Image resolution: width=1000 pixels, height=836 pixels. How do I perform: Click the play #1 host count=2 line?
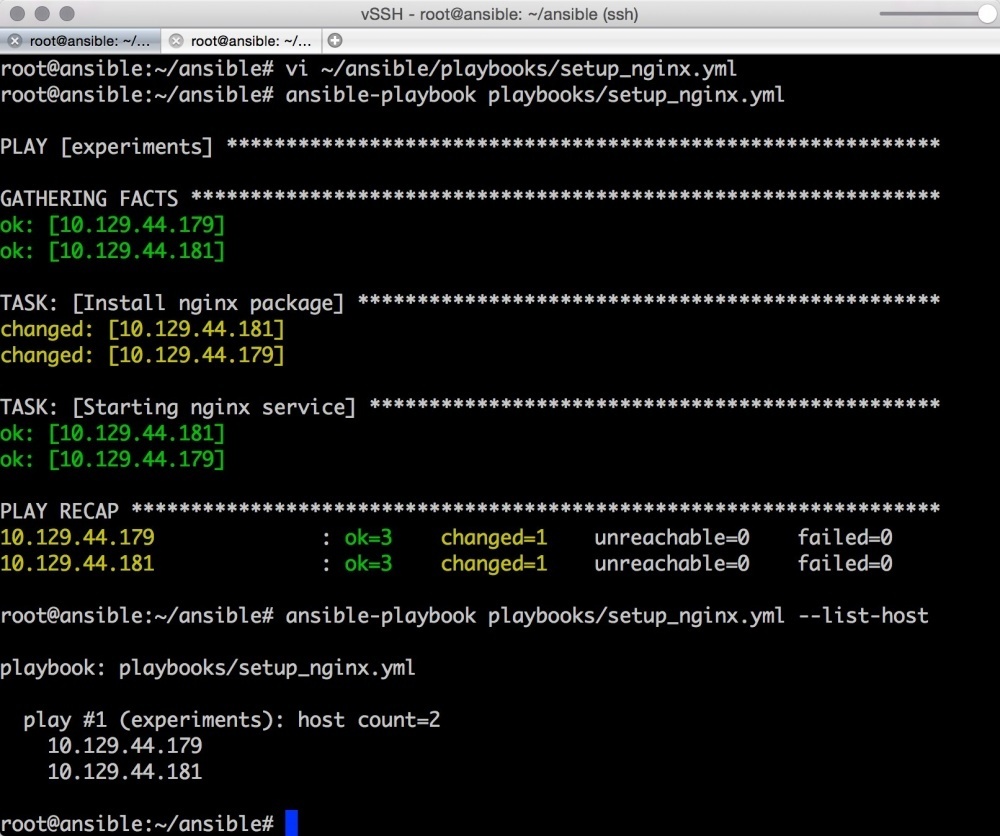coord(232,720)
